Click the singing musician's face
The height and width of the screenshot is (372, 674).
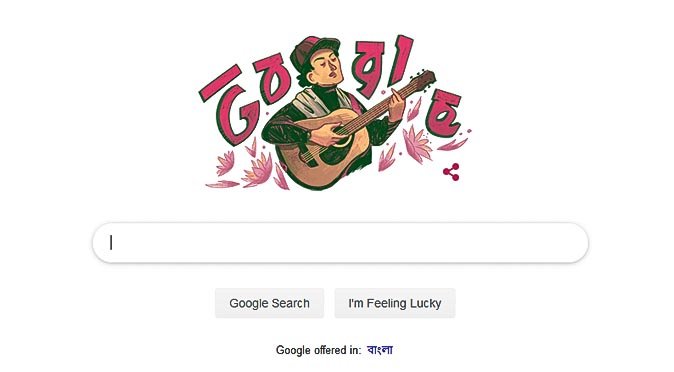tap(328, 68)
